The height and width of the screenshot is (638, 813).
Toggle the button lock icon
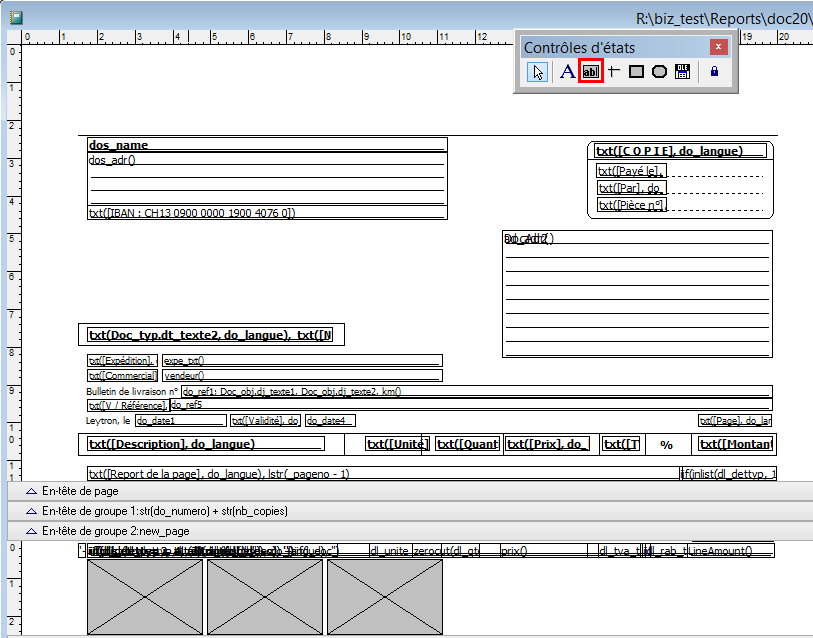point(714,72)
